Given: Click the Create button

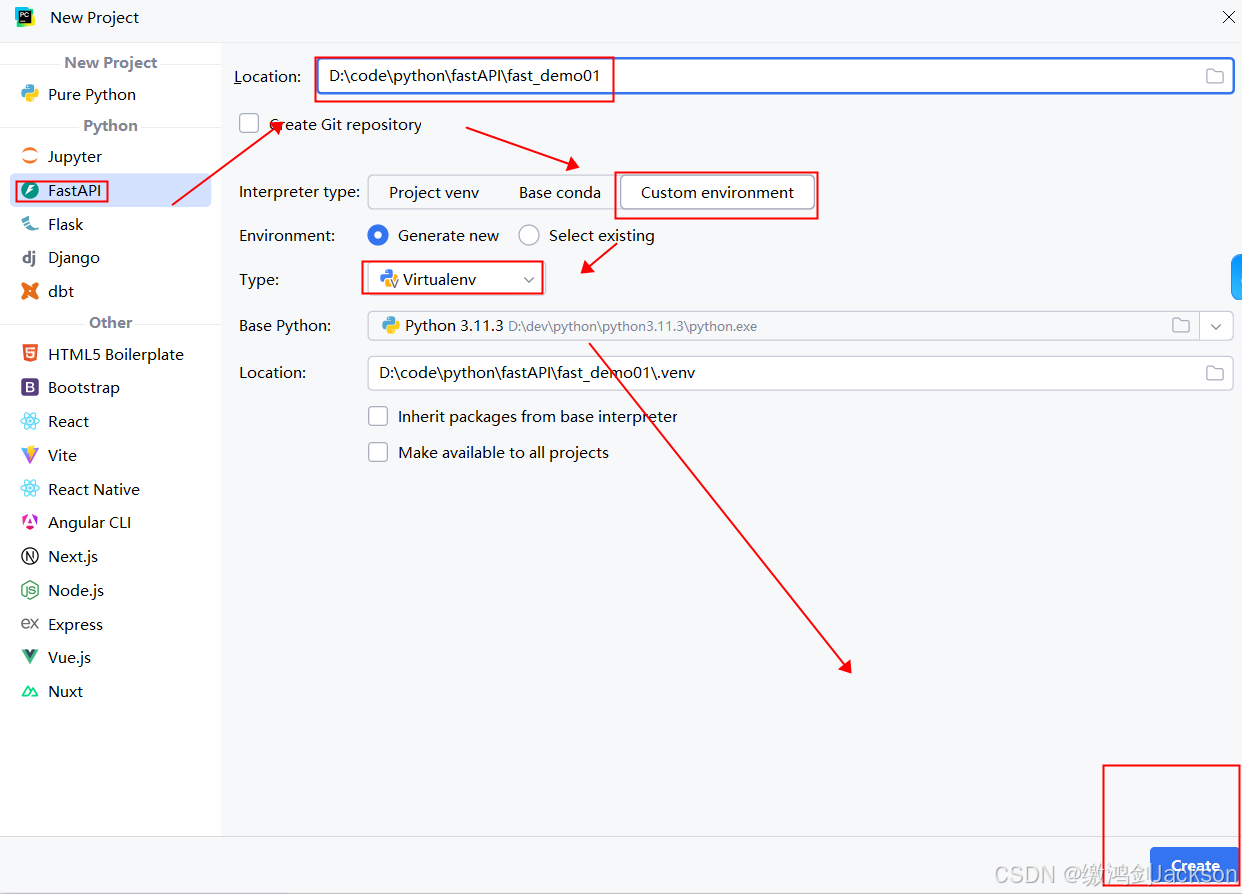Looking at the screenshot, I should click(1194, 865).
